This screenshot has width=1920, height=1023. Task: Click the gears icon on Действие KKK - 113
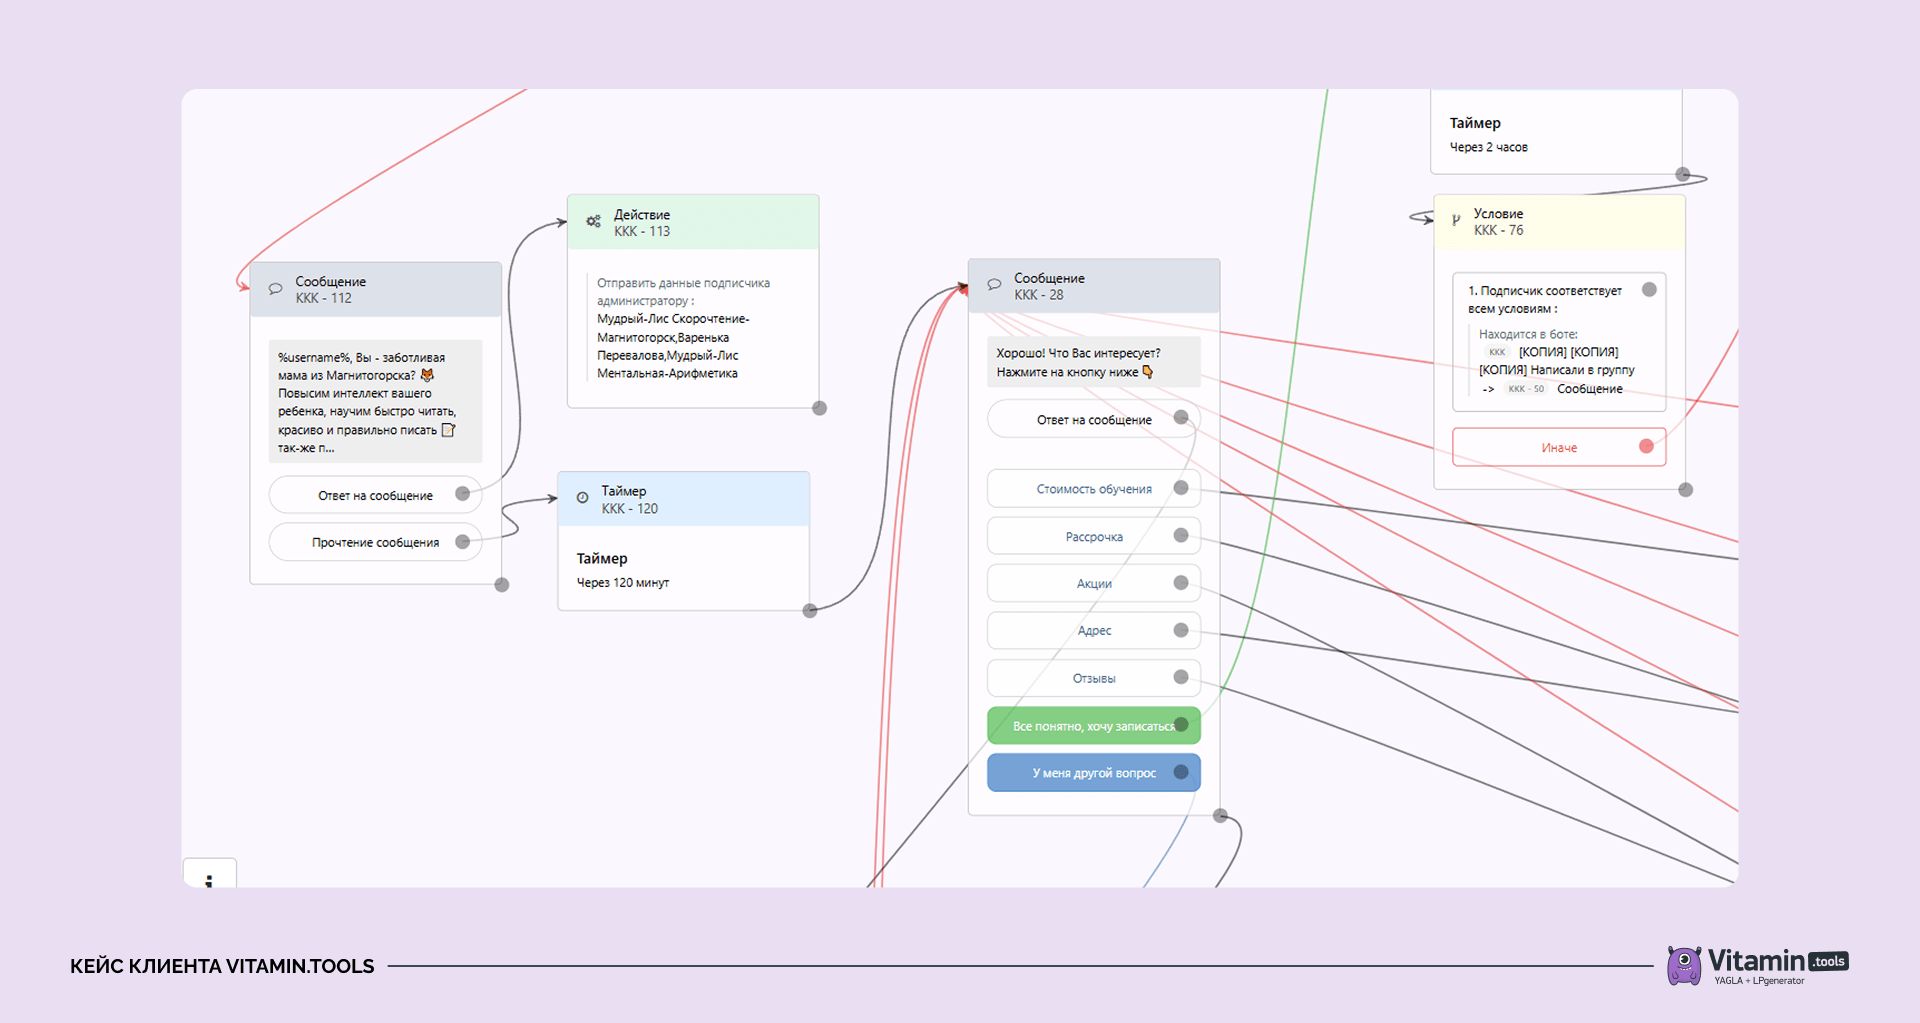(x=593, y=221)
